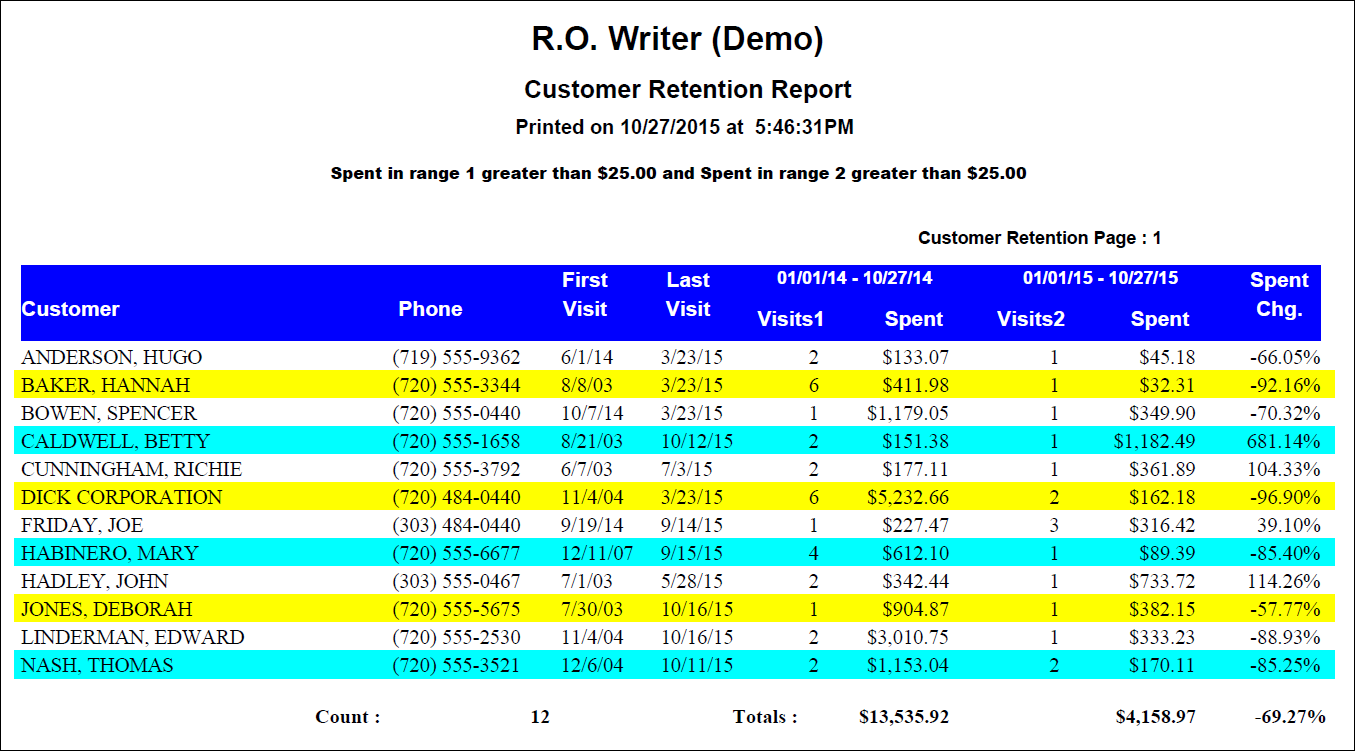Click phone number (720) 555-1658
1355x751 pixels.
pos(456,441)
